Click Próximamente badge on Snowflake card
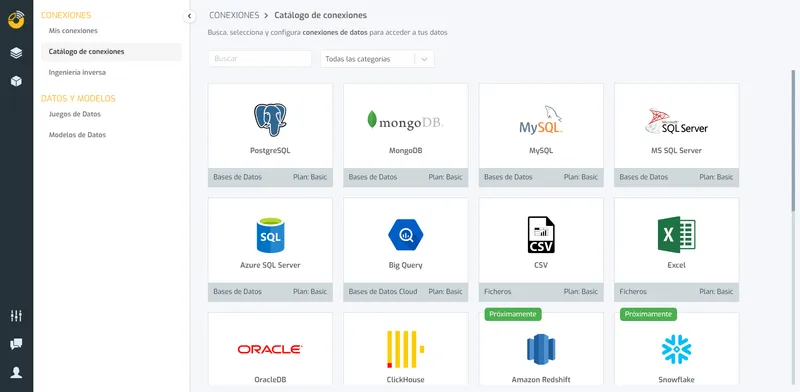Image resolution: width=800 pixels, height=392 pixels. (x=648, y=314)
